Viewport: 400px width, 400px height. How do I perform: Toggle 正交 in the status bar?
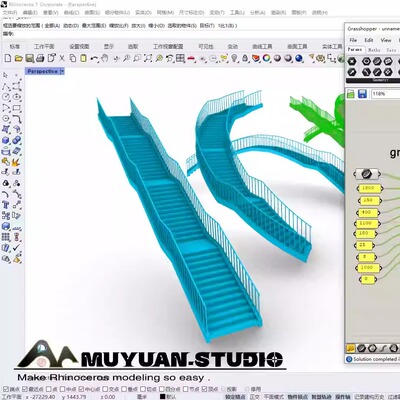(254, 397)
